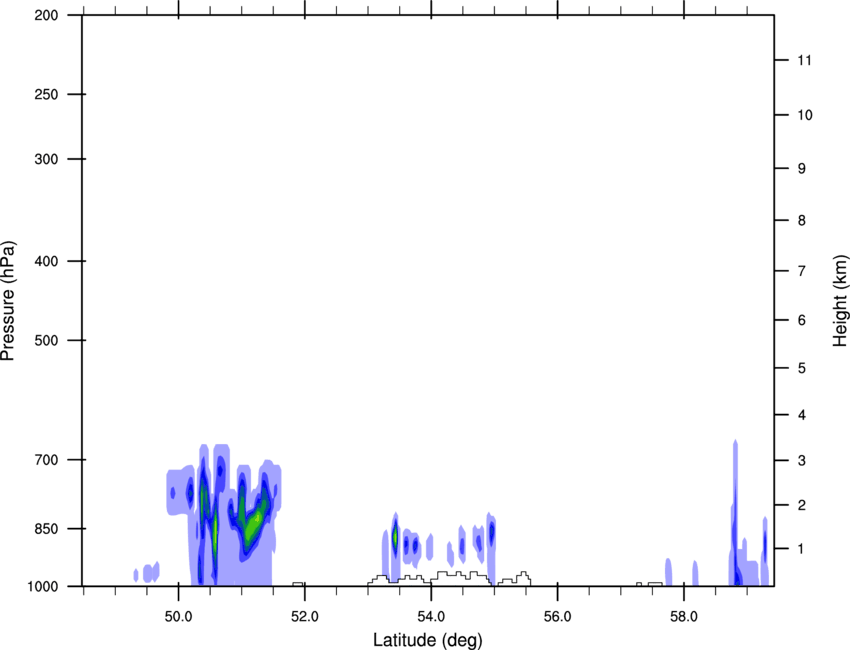Click the 10 km height label
The image size is (850, 650).
pos(805,115)
